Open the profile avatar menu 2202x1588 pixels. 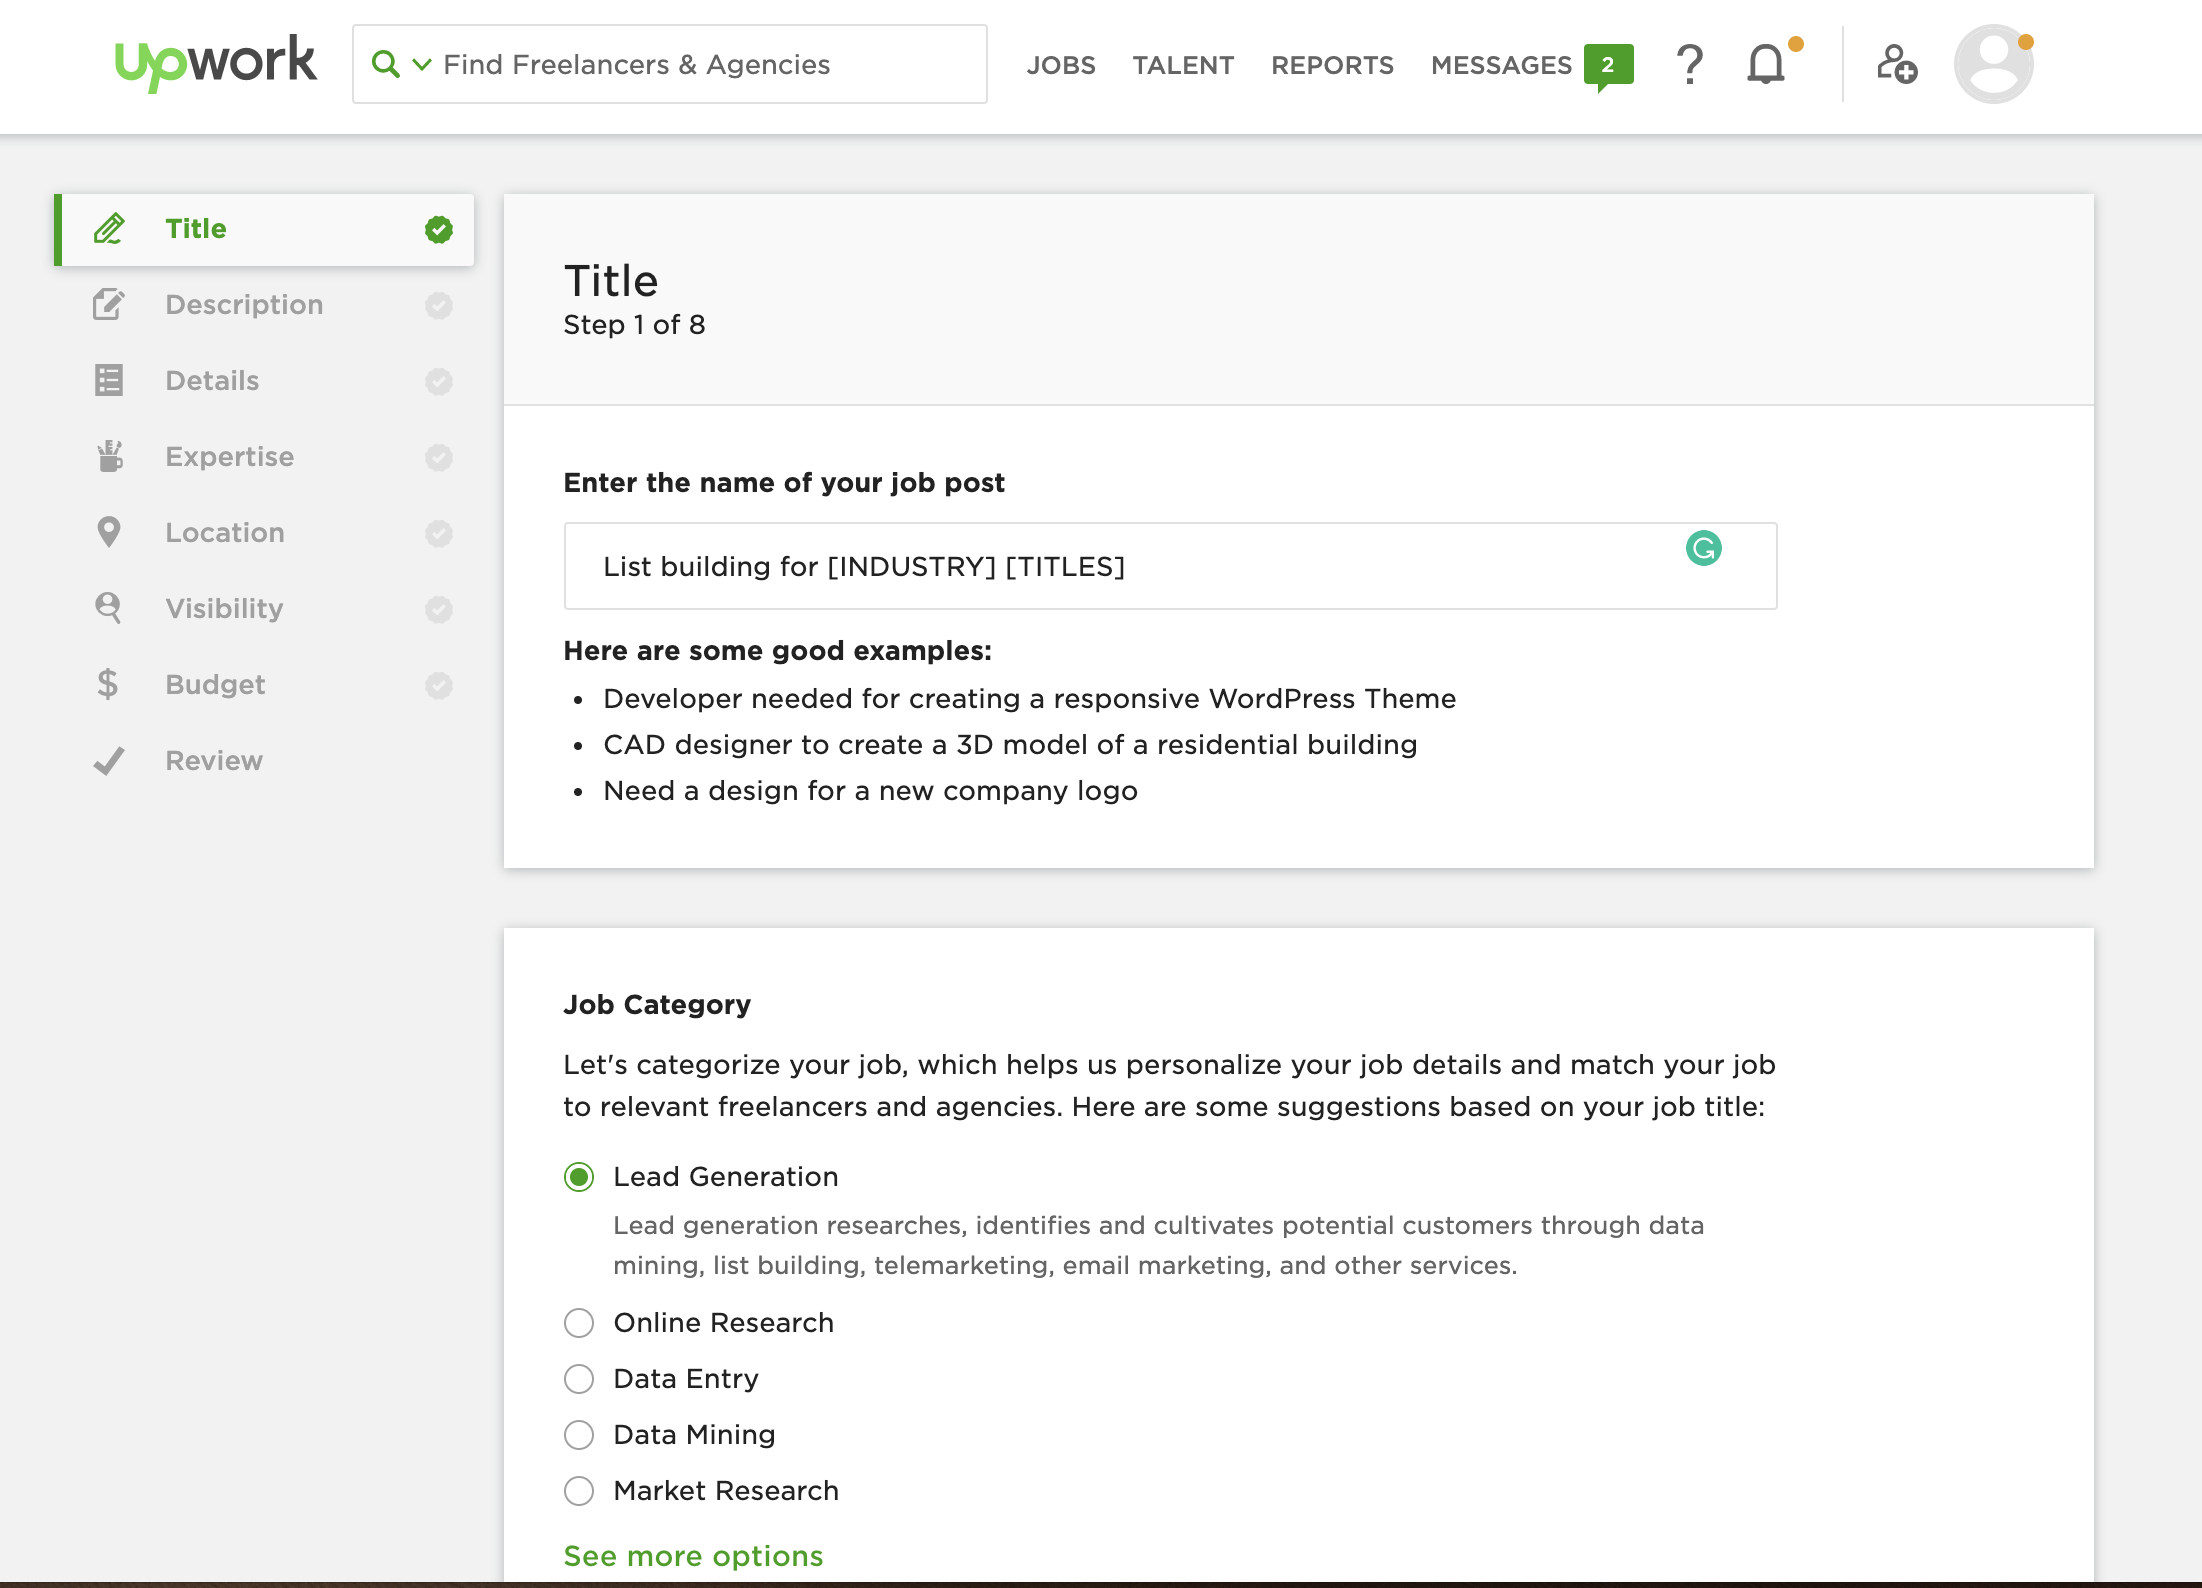[x=1993, y=64]
